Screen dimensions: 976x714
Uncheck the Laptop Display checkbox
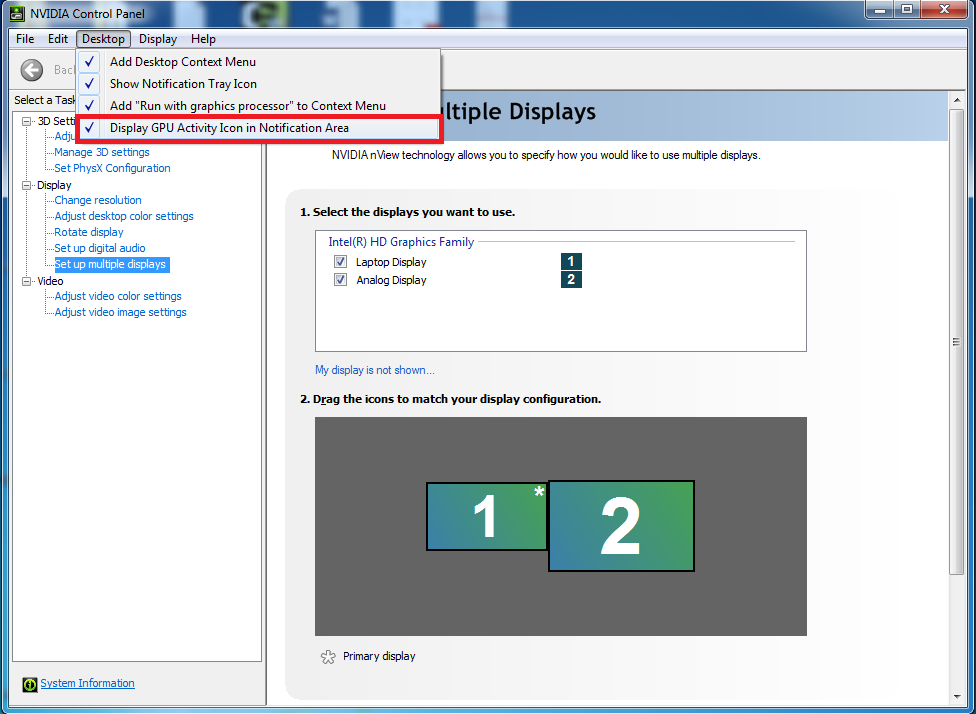(341, 261)
